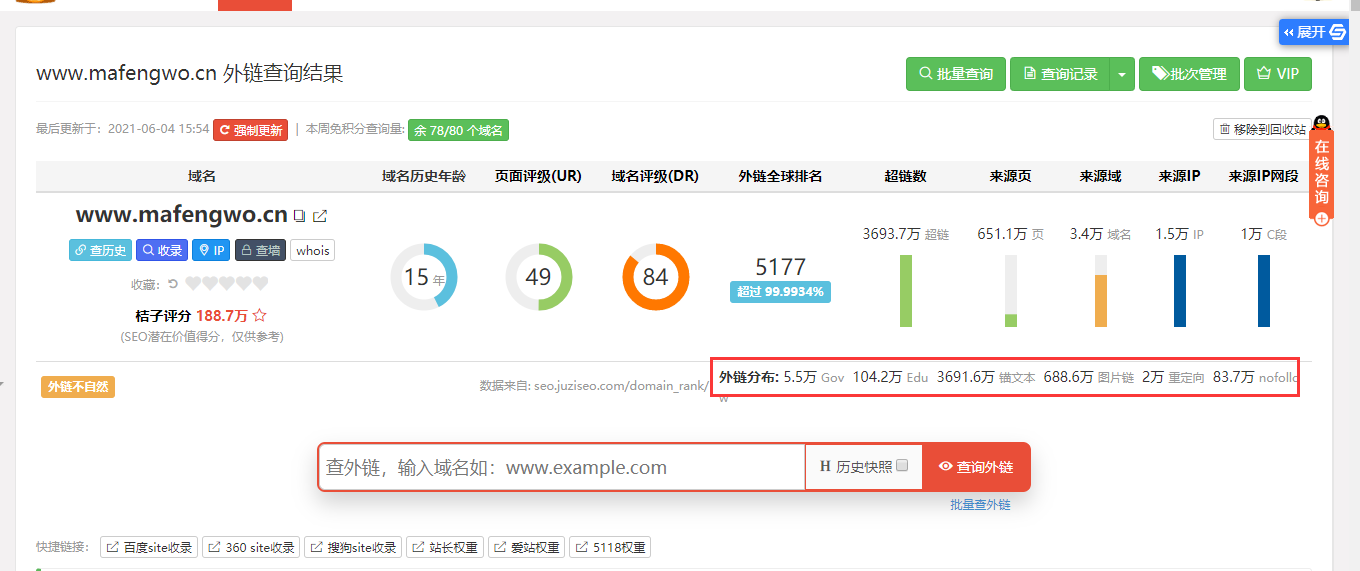Select the fifth heart in 收藏 rating
The width and height of the screenshot is (1360, 571).
[260, 284]
